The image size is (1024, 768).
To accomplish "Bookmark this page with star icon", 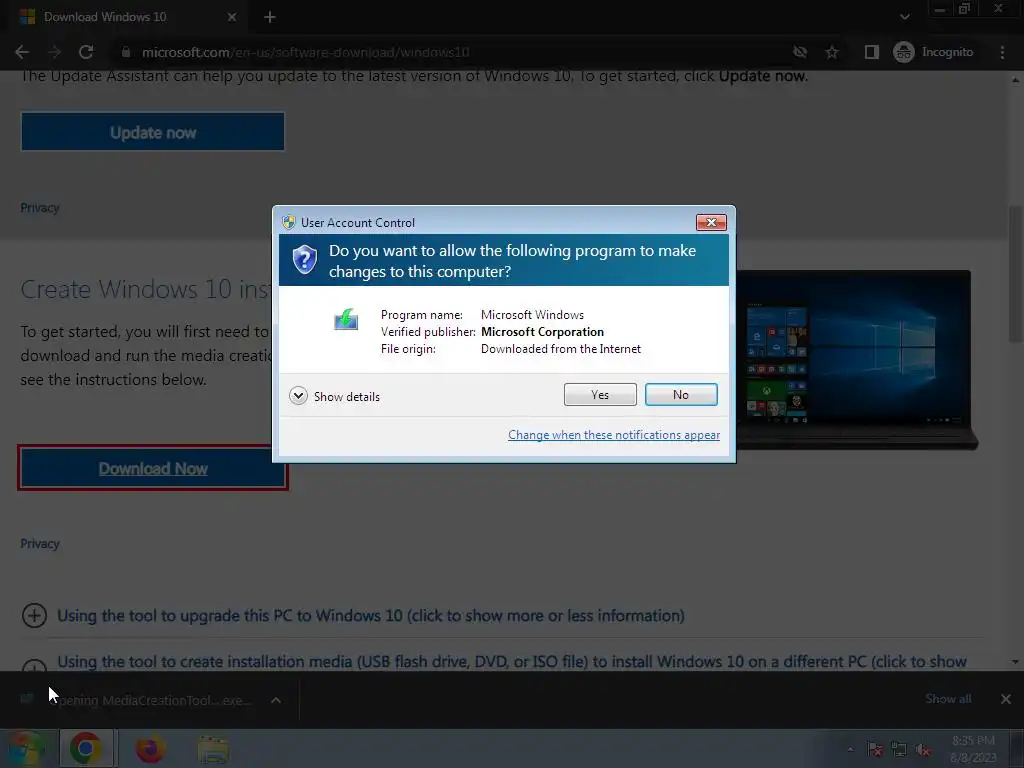I will [831, 52].
